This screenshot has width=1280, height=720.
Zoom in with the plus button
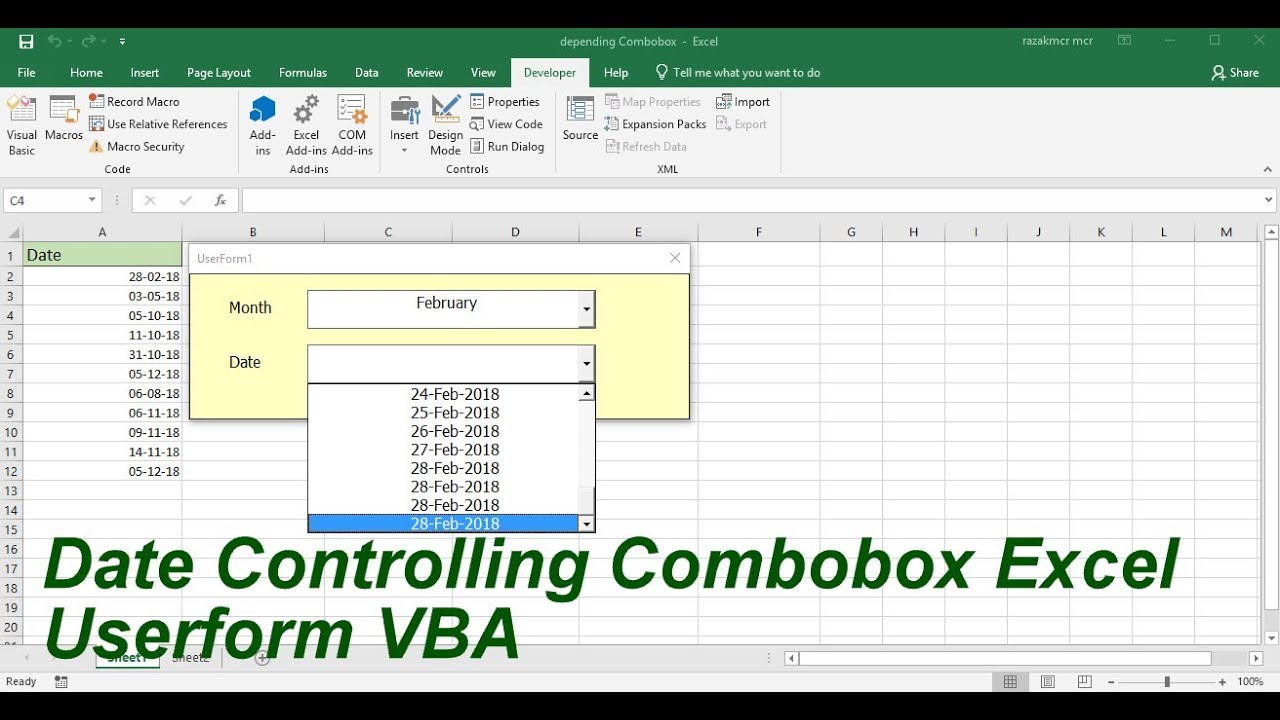coord(1222,682)
